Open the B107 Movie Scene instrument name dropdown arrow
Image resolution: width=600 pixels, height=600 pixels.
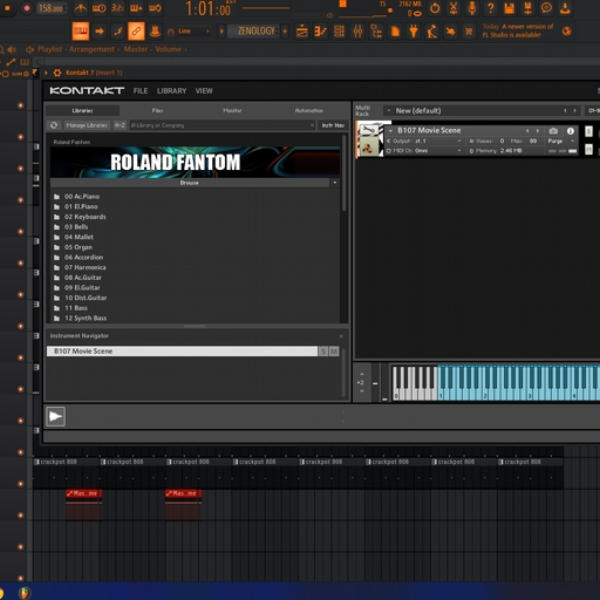pos(390,131)
